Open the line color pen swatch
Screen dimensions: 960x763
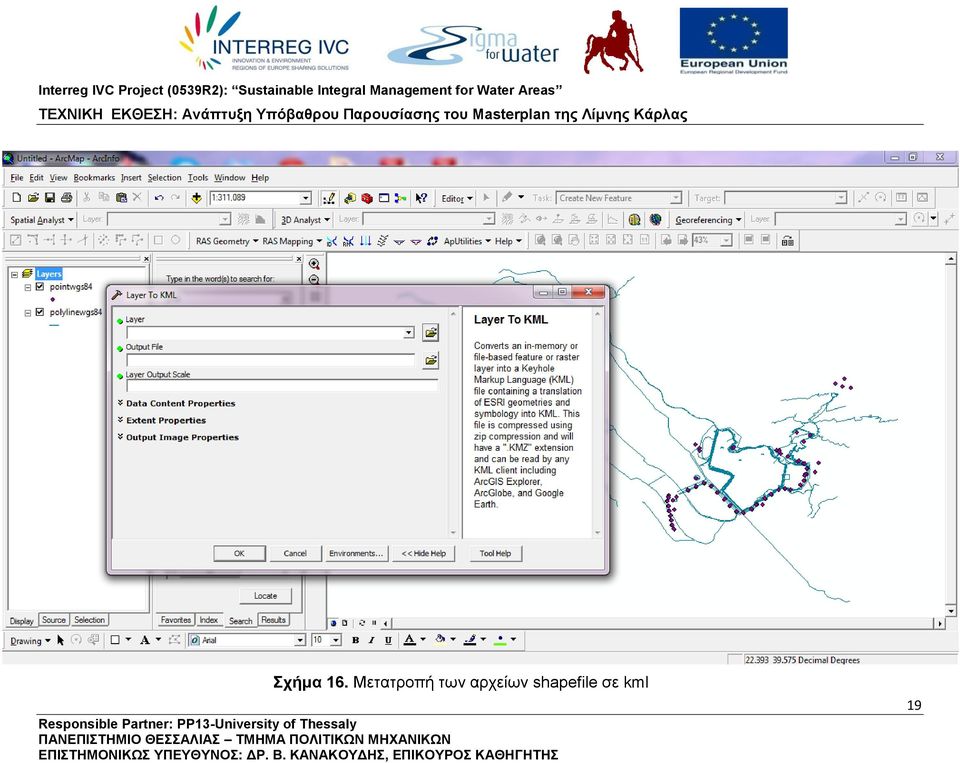pos(470,640)
